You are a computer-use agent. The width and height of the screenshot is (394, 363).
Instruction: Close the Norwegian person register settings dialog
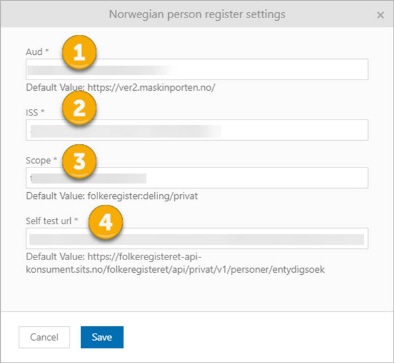pos(380,15)
